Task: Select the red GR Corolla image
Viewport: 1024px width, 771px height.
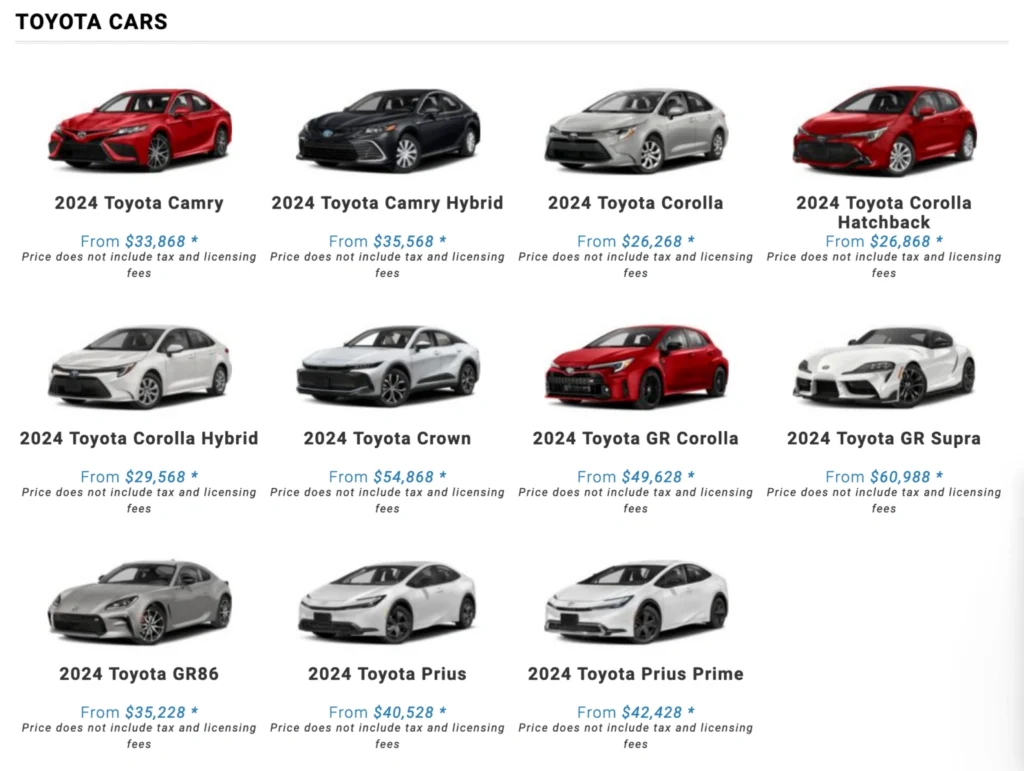Action: (x=636, y=366)
